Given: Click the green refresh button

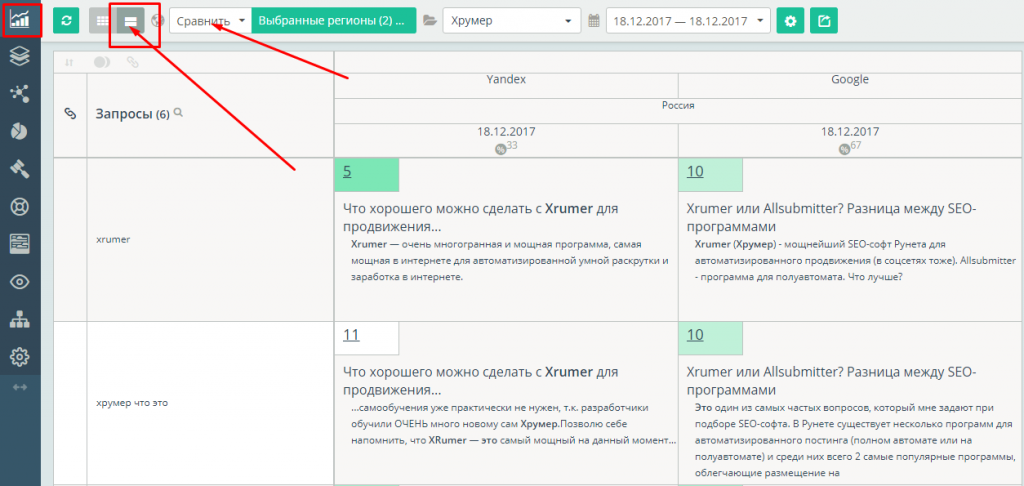Looking at the screenshot, I should (66, 20).
